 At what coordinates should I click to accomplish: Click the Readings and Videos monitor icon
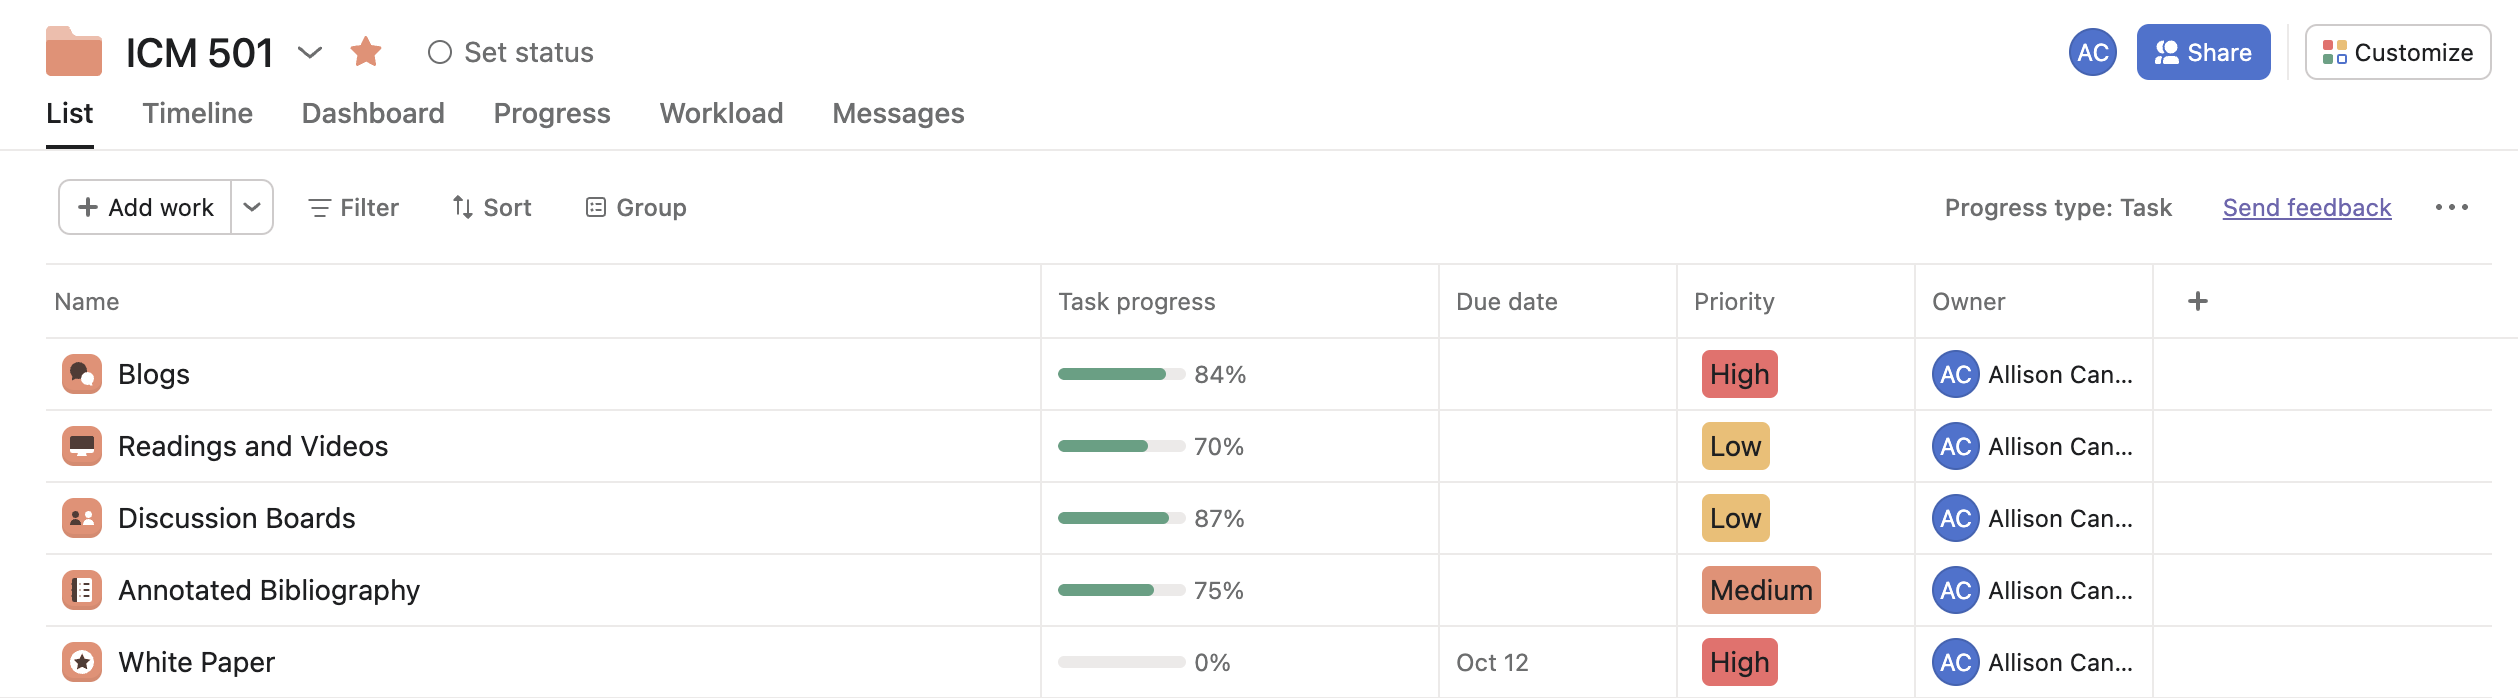[x=82, y=446]
